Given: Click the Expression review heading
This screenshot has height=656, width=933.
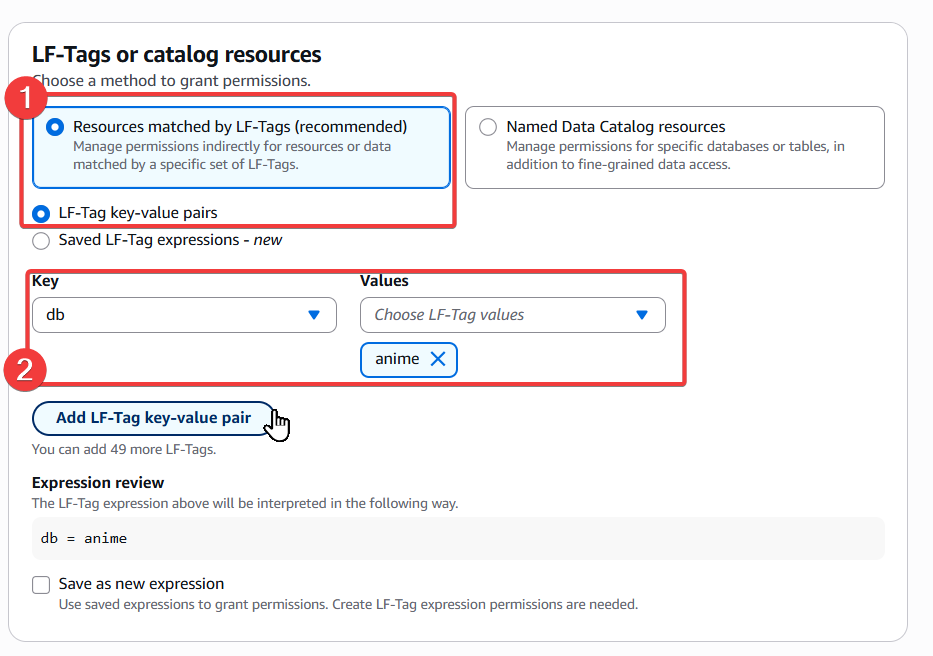Looking at the screenshot, I should coord(98,483).
